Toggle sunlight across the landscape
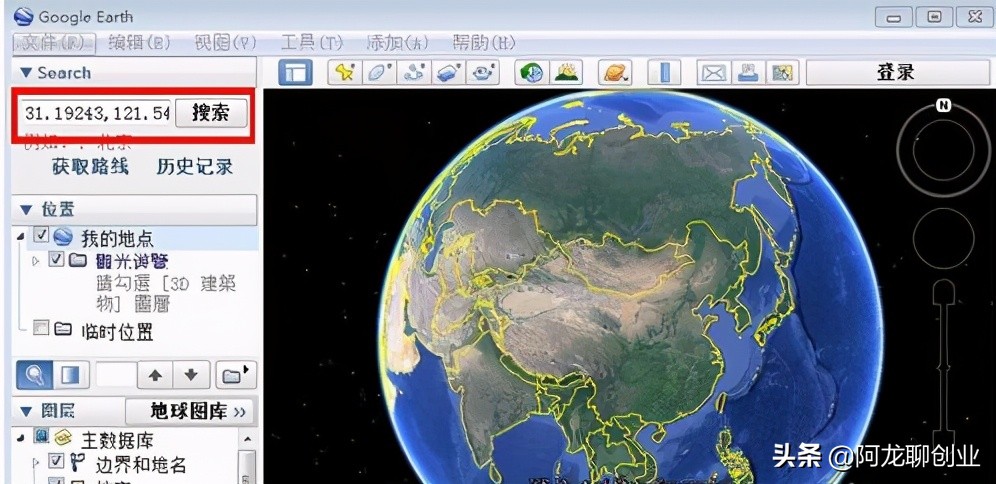Image resolution: width=996 pixels, height=484 pixels. coord(567,72)
